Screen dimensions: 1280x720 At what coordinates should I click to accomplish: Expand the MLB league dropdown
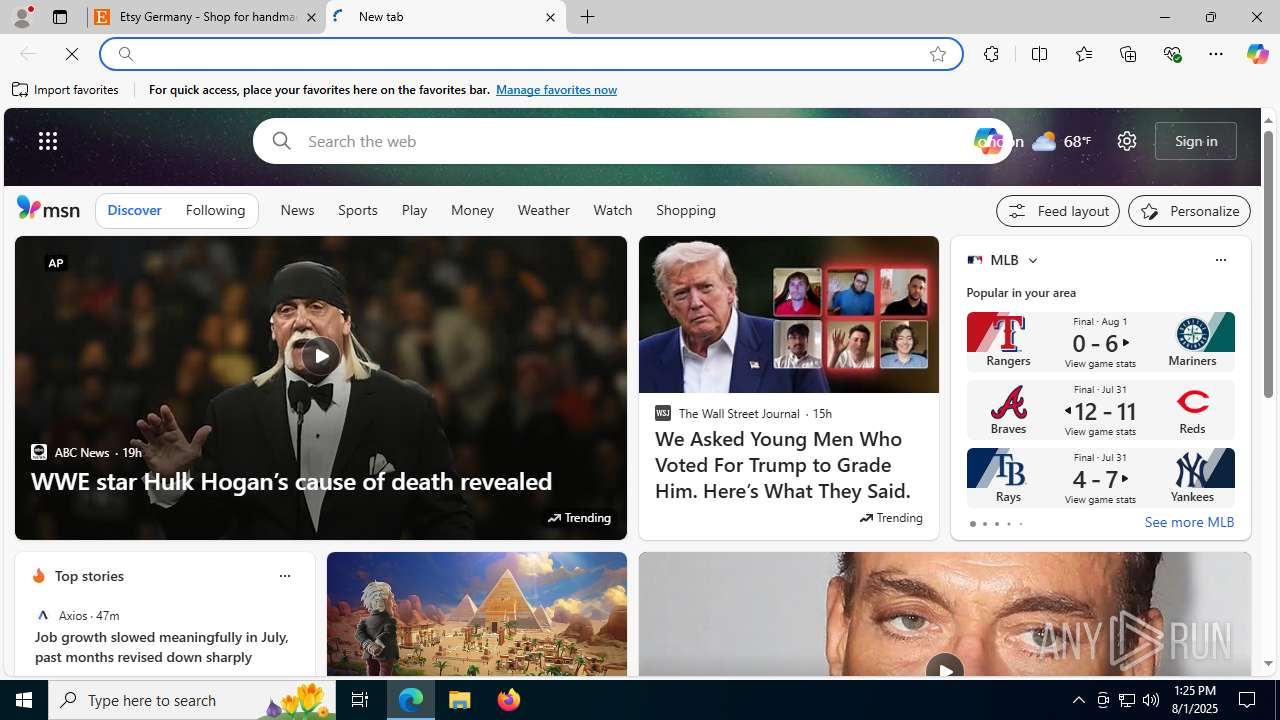[1032, 260]
